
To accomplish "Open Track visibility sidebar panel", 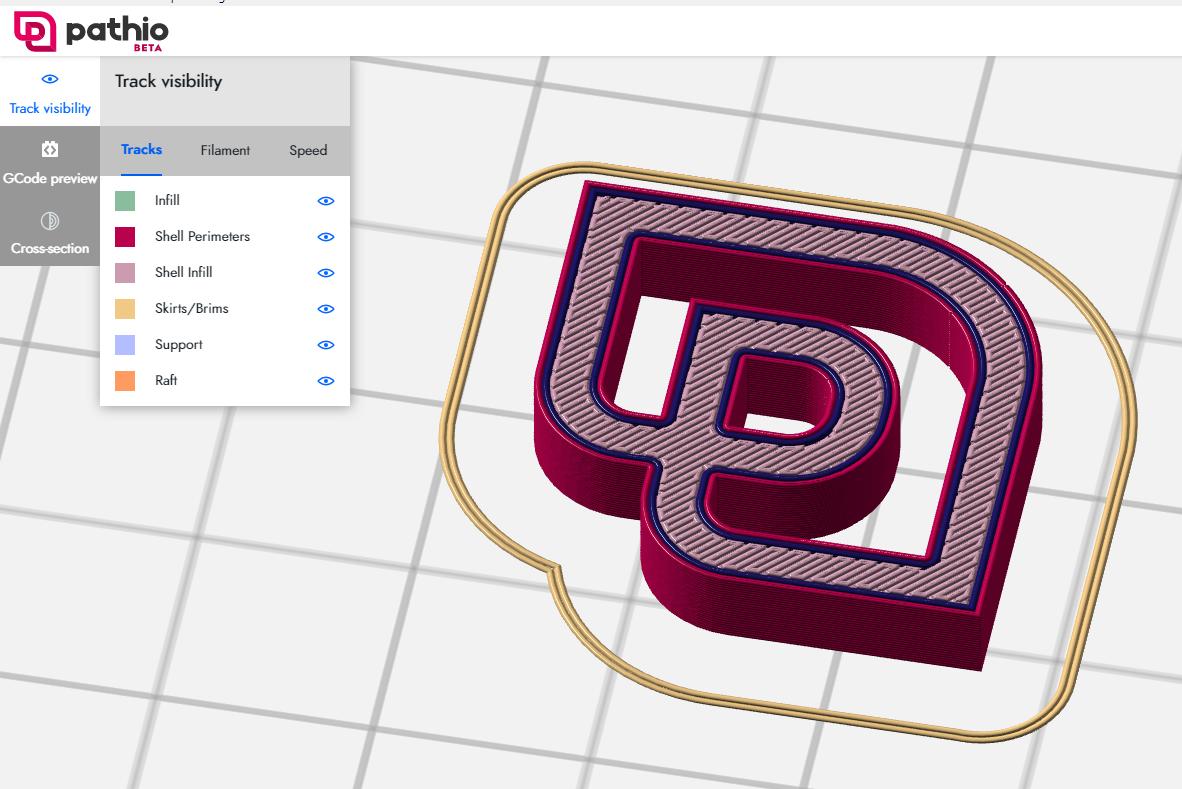I will pyautogui.click(x=50, y=93).
